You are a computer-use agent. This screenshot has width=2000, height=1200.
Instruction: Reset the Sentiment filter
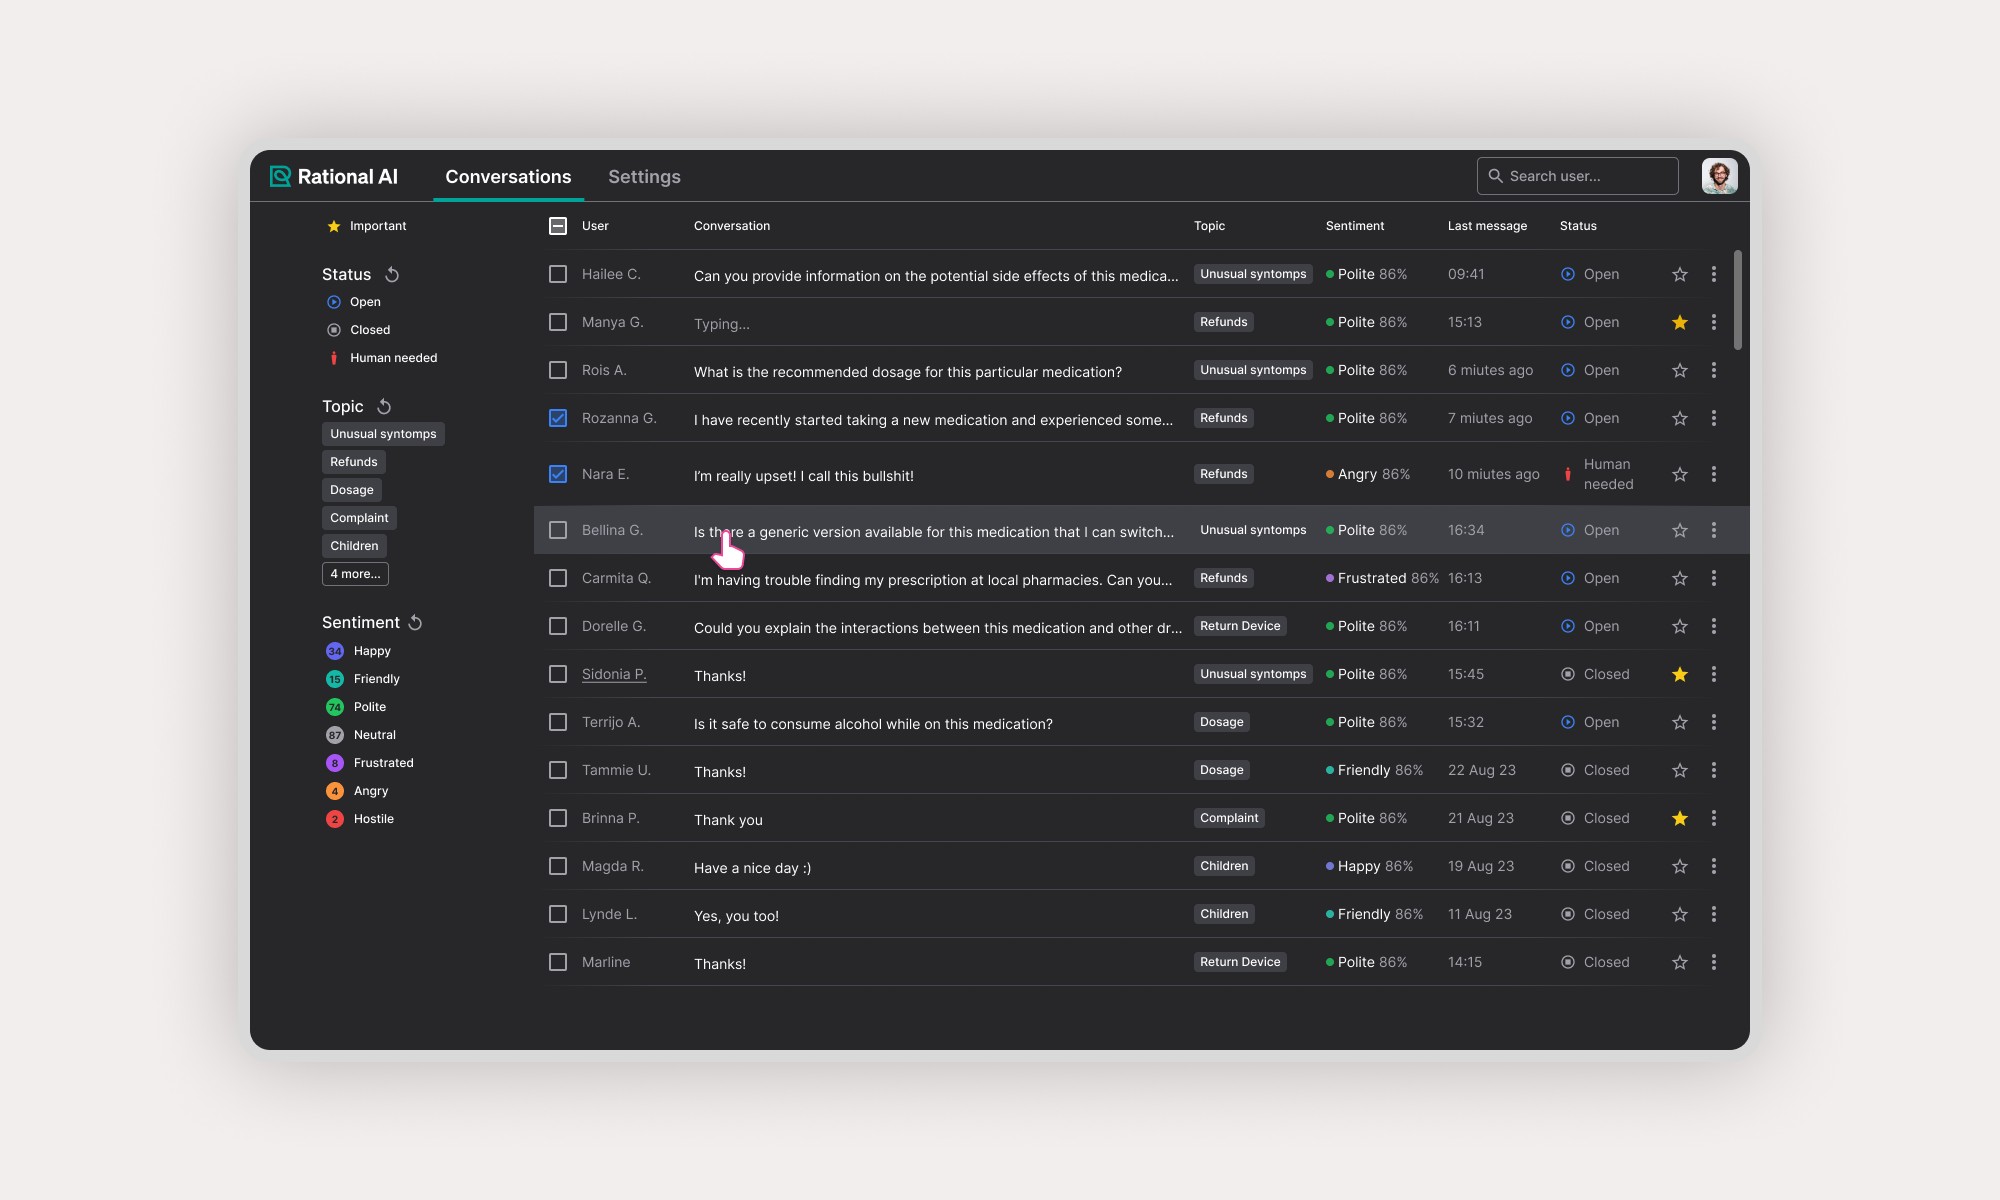point(415,622)
